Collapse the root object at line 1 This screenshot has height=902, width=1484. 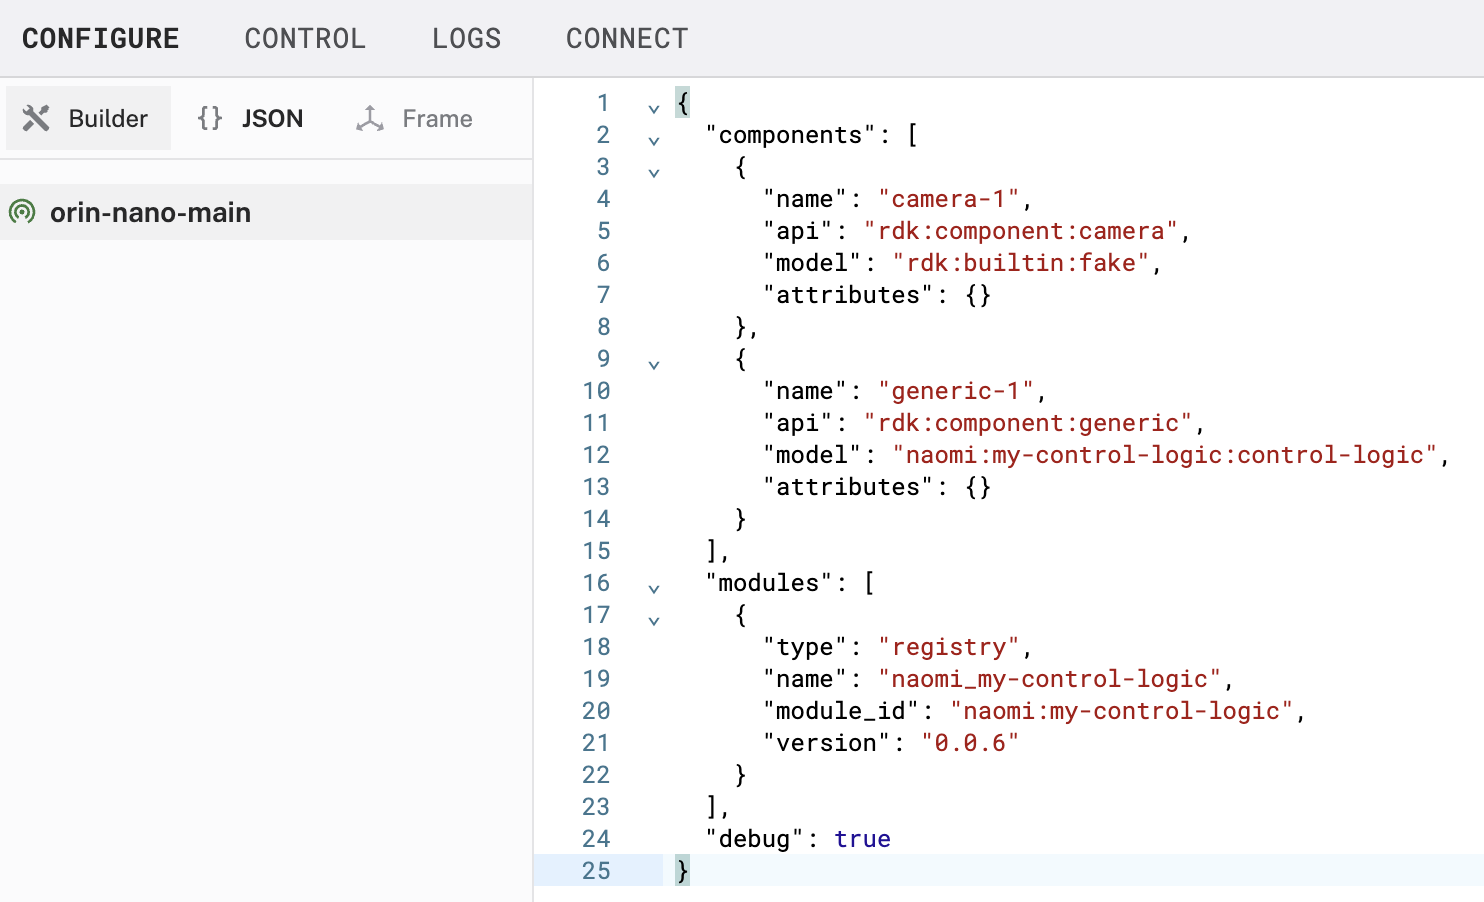tap(654, 108)
